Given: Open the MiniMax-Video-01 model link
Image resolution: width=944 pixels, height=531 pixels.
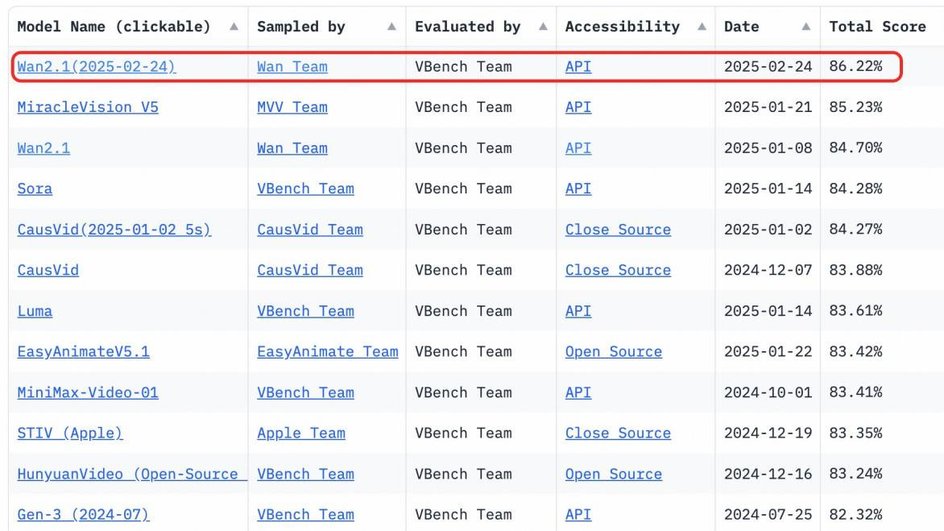Looking at the screenshot, I should click(88, 393).
